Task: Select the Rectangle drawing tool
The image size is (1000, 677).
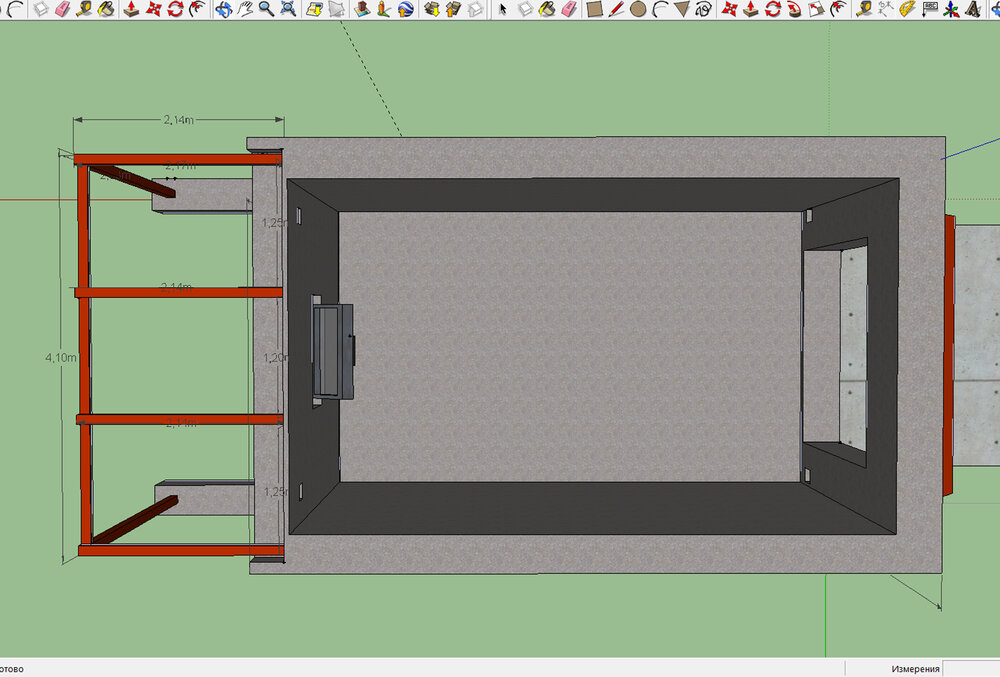Action: coord(594,9)
